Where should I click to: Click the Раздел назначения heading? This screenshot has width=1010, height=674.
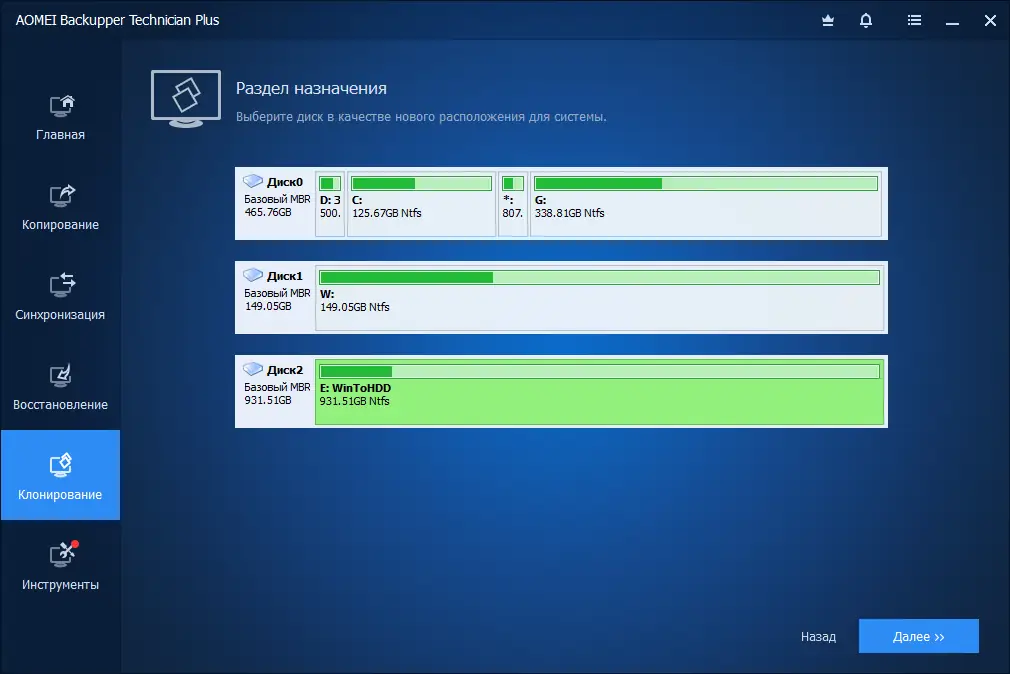tap(311, 89)
